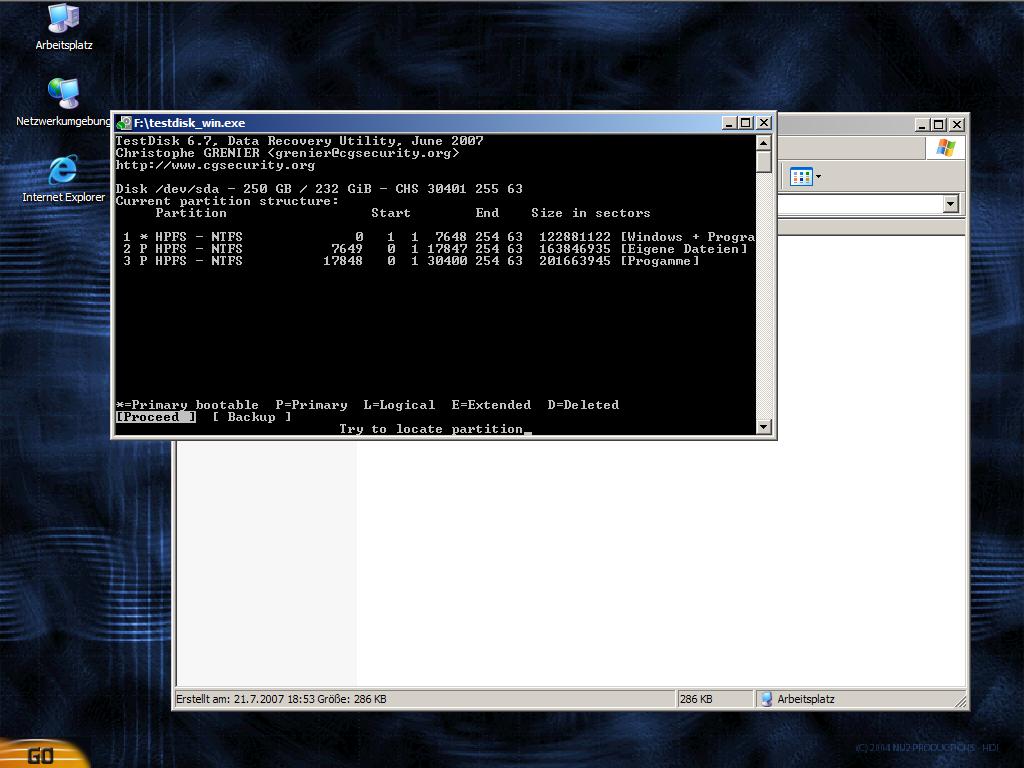Image resolution: width=1024 pixels, height=768 pixels.
Task: Click scroll down arrow in TestDisk console
Action: point(763,426)
